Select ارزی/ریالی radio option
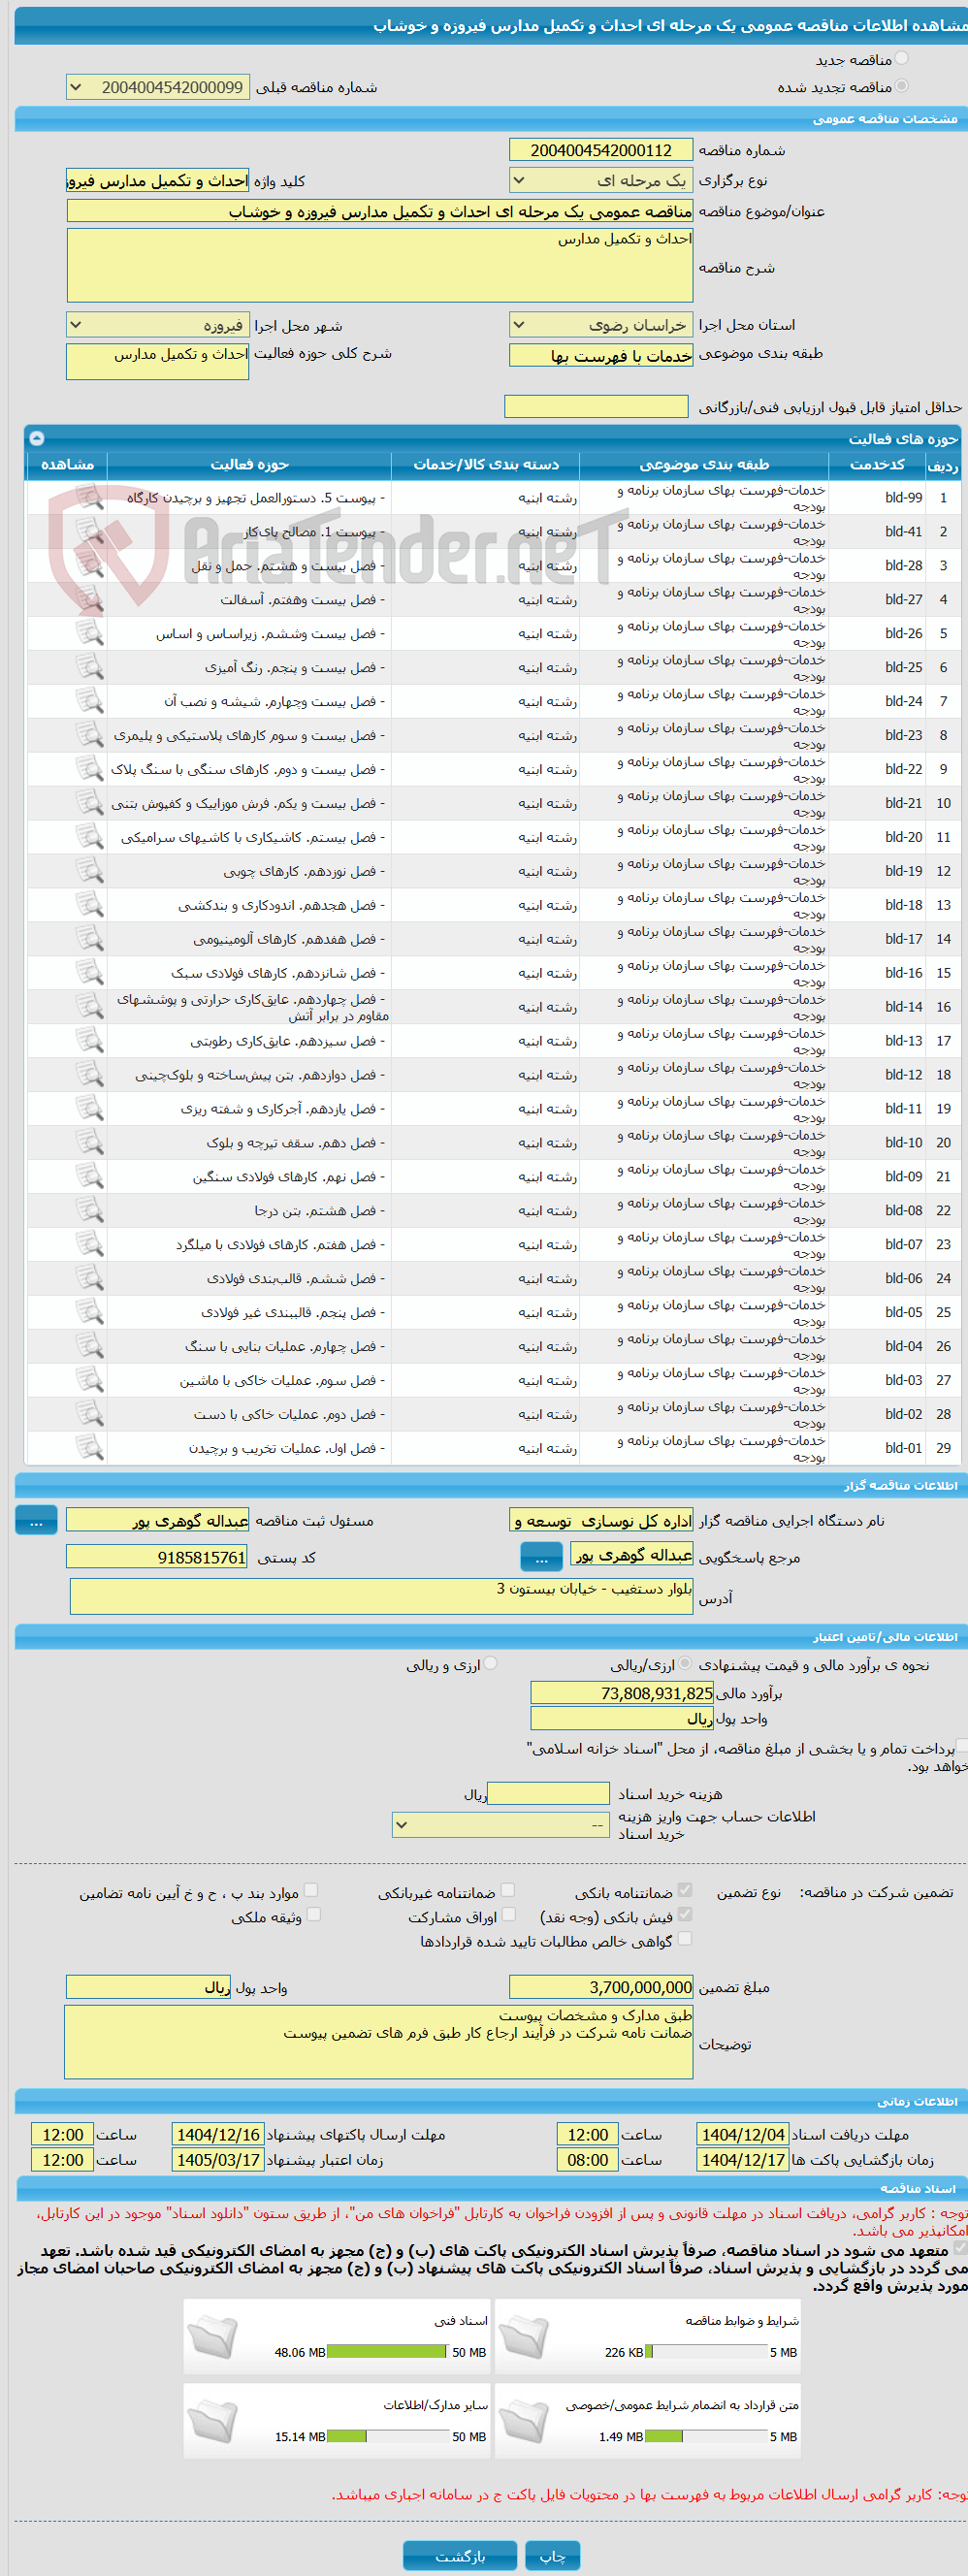Image resolution: width=968 pixels, height=2576 pixels. coord(685,1664)
